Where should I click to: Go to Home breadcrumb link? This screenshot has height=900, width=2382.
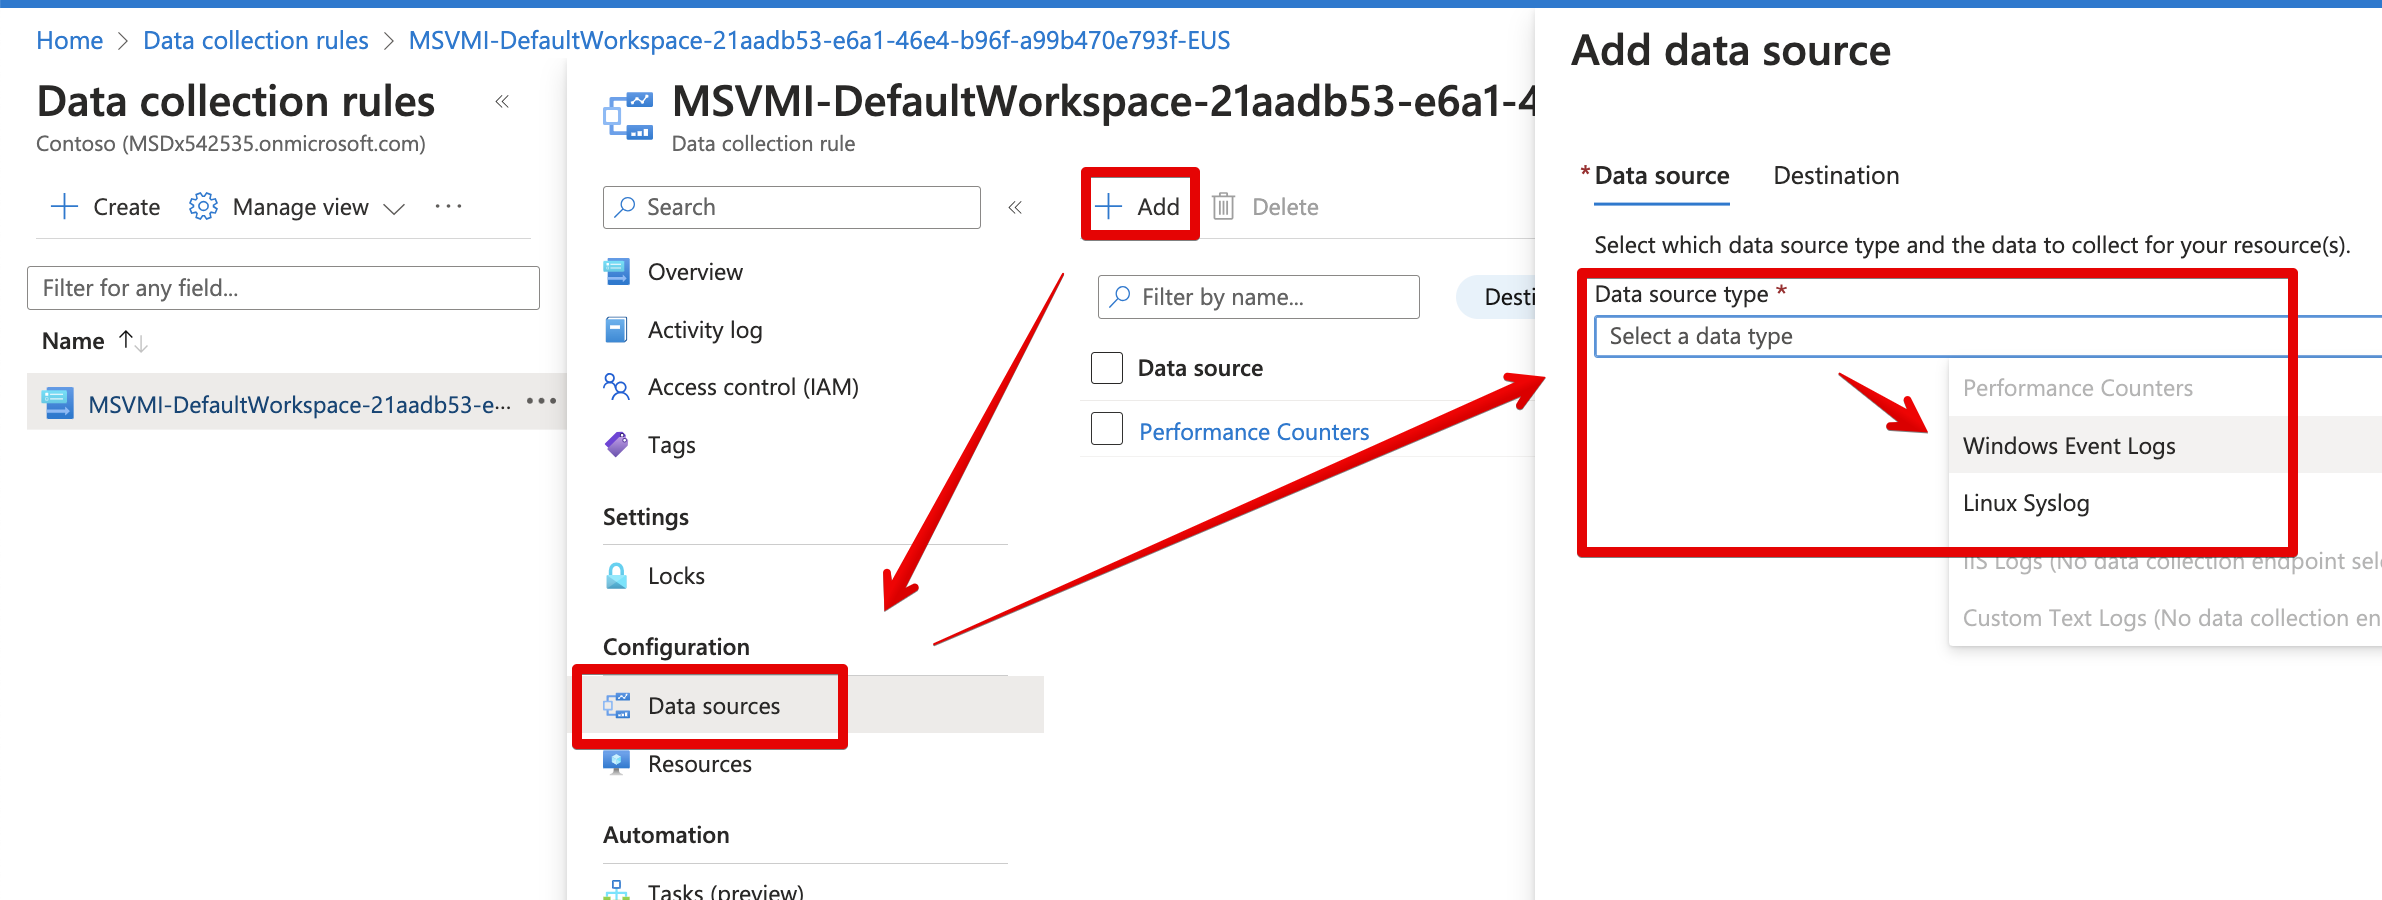click(69, 40)
